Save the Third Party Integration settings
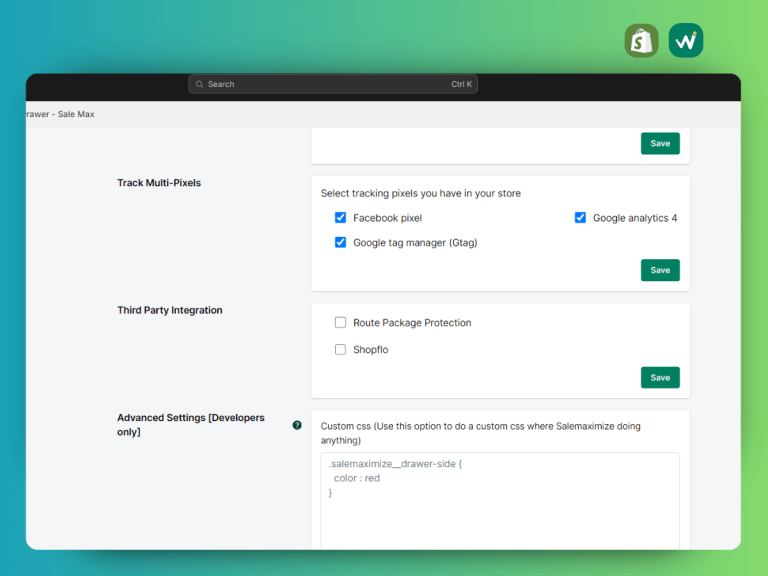Viewport: 768px width, 576px height. click(660, 378)
